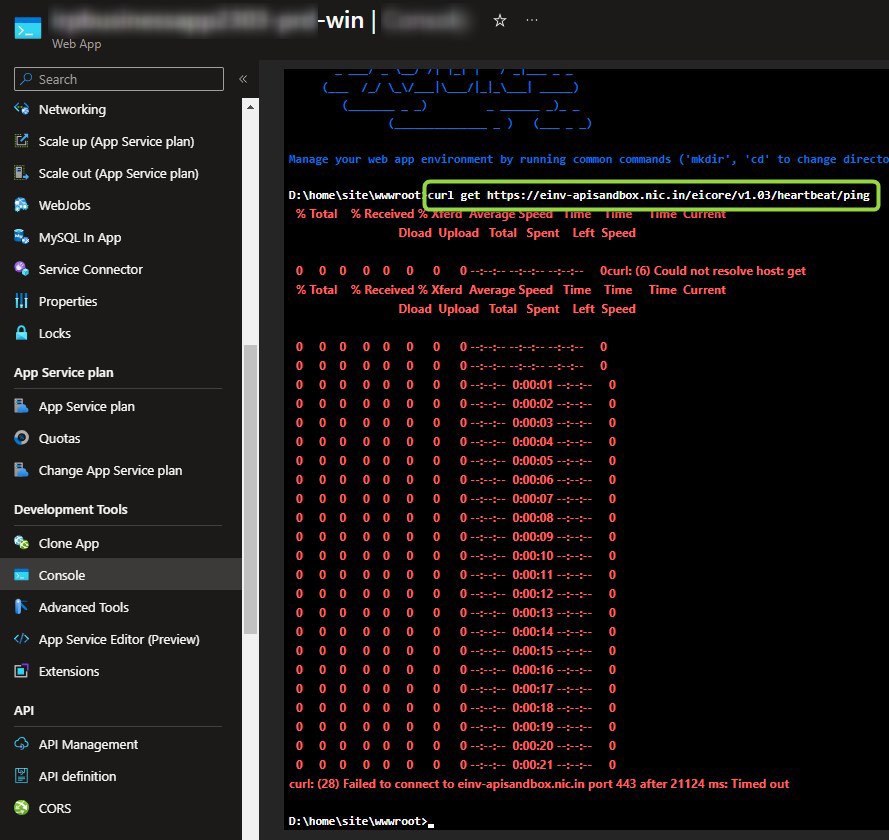The image size is (889, 840).
Task: Open the Advanced Tools icon
Action: tap(20, 607)
